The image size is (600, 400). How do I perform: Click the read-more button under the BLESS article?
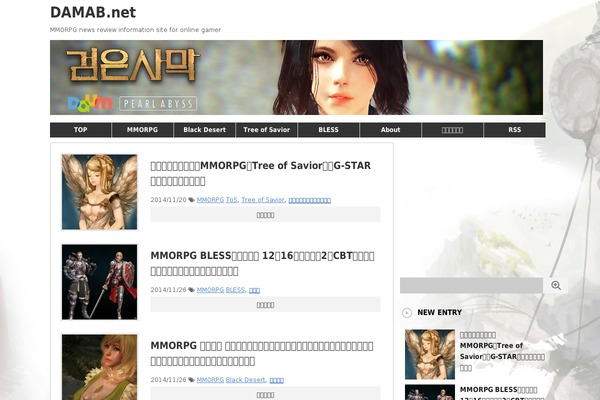click(265, 305)
